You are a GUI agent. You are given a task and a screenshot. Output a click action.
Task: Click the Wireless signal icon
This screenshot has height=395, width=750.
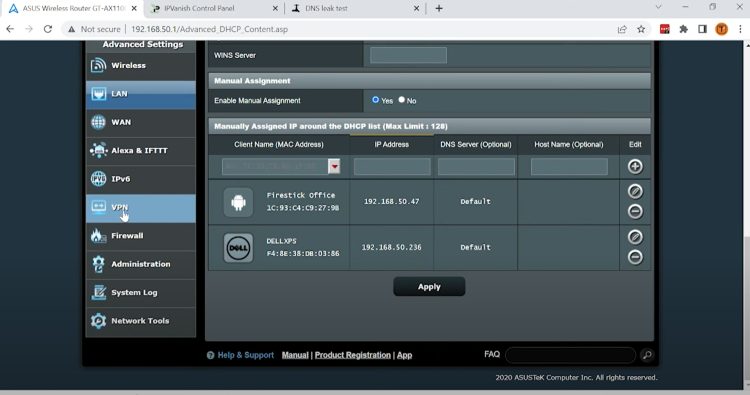[x=98, y=66]
